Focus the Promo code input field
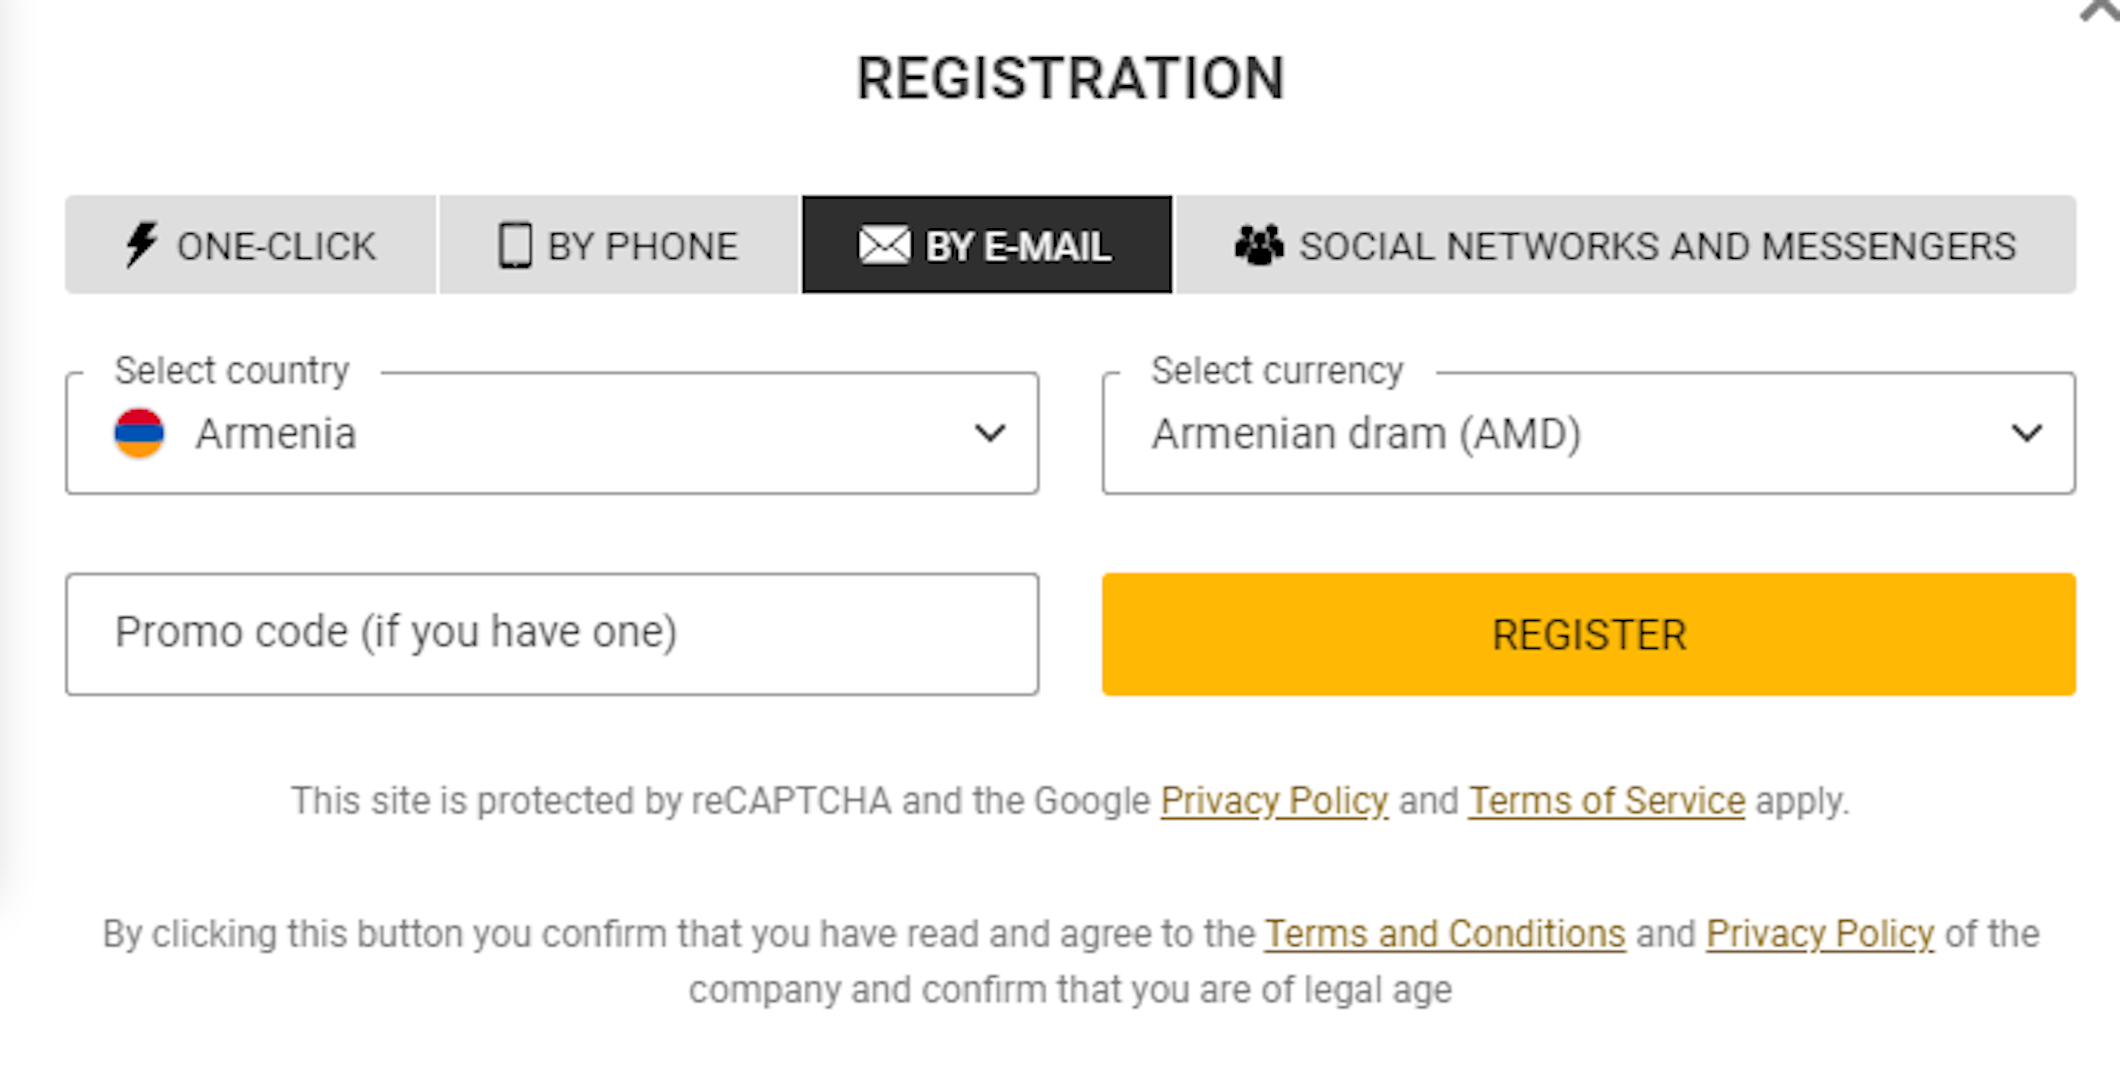Viewport: 2120px width, 1080px height. 552,634
